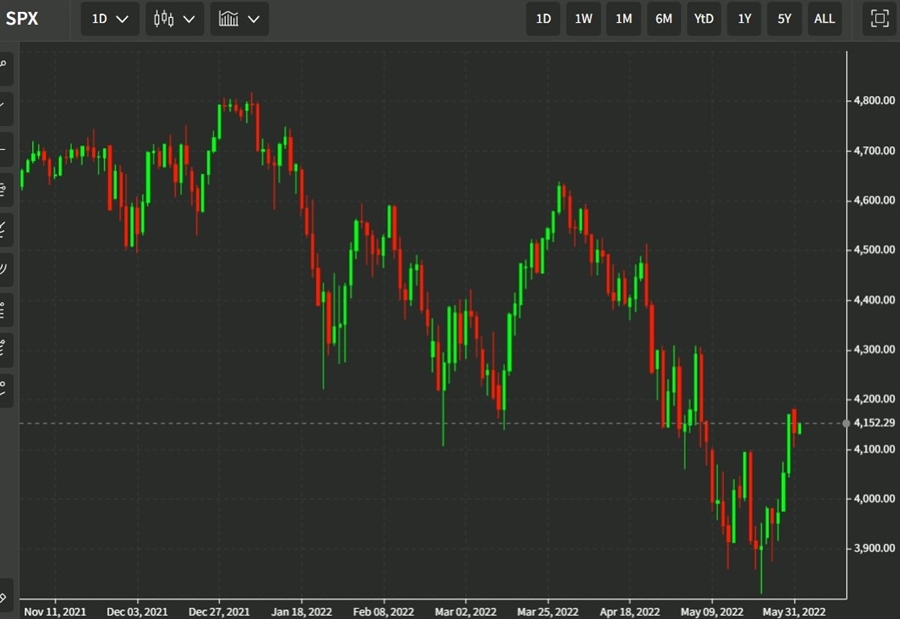Image resolution: width=900 pixels, height=619 pixels.
Task: Switch range to 1M
Action: pyautogui.click(x=623, y=19)
